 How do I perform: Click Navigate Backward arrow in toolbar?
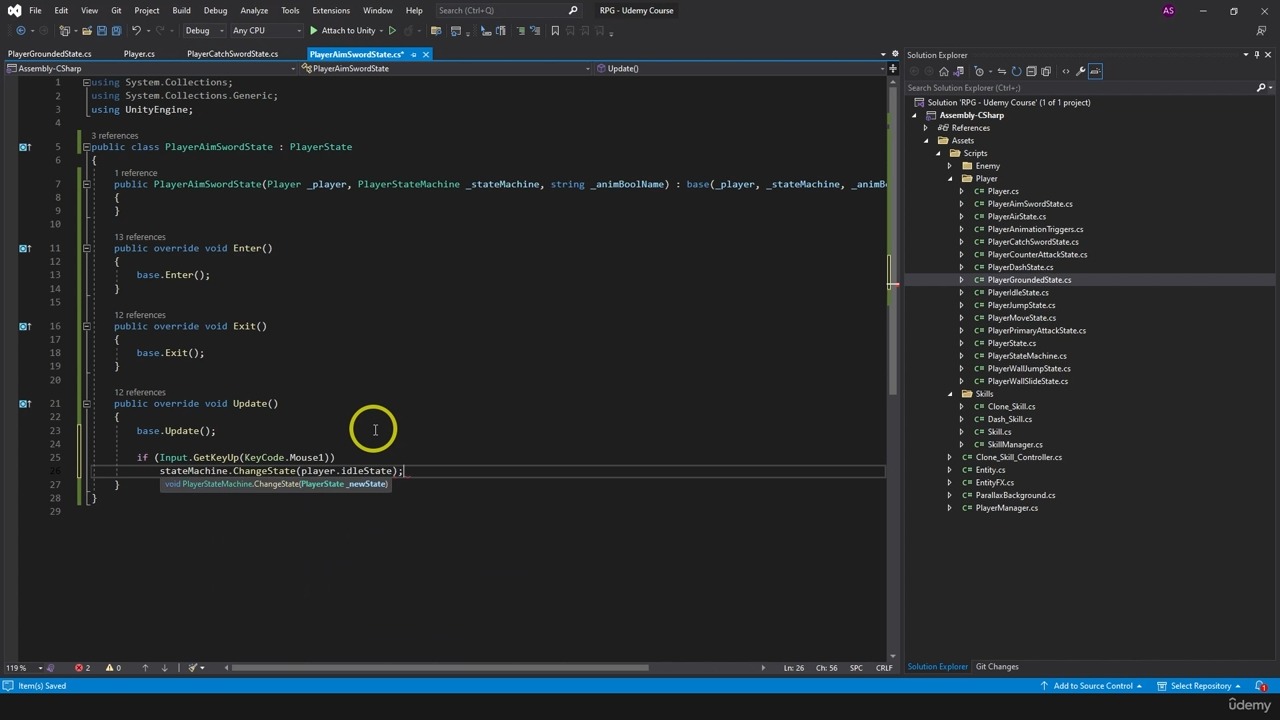coord(21,30)
